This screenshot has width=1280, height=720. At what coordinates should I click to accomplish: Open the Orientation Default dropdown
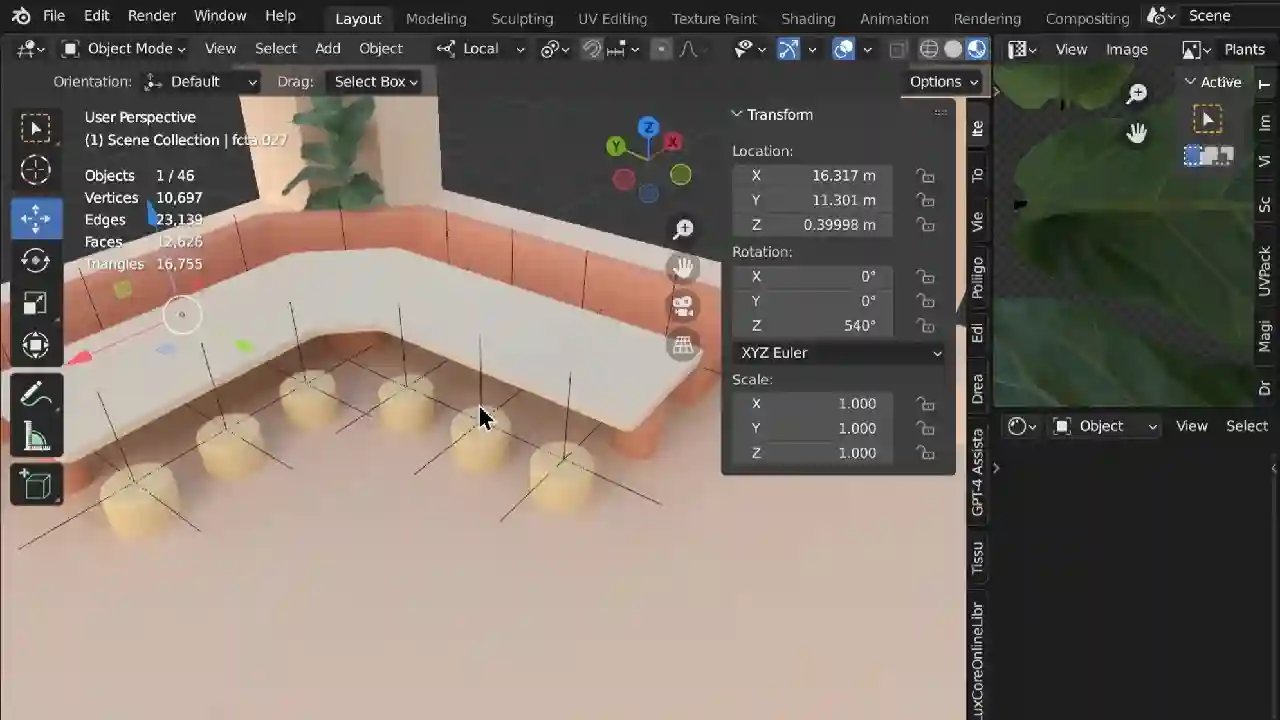pos(200,81)
